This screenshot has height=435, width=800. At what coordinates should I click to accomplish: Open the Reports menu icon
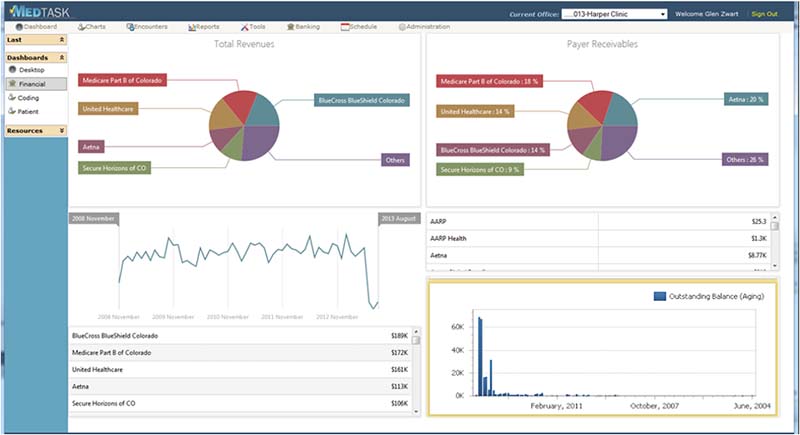[x=192, y=27]
